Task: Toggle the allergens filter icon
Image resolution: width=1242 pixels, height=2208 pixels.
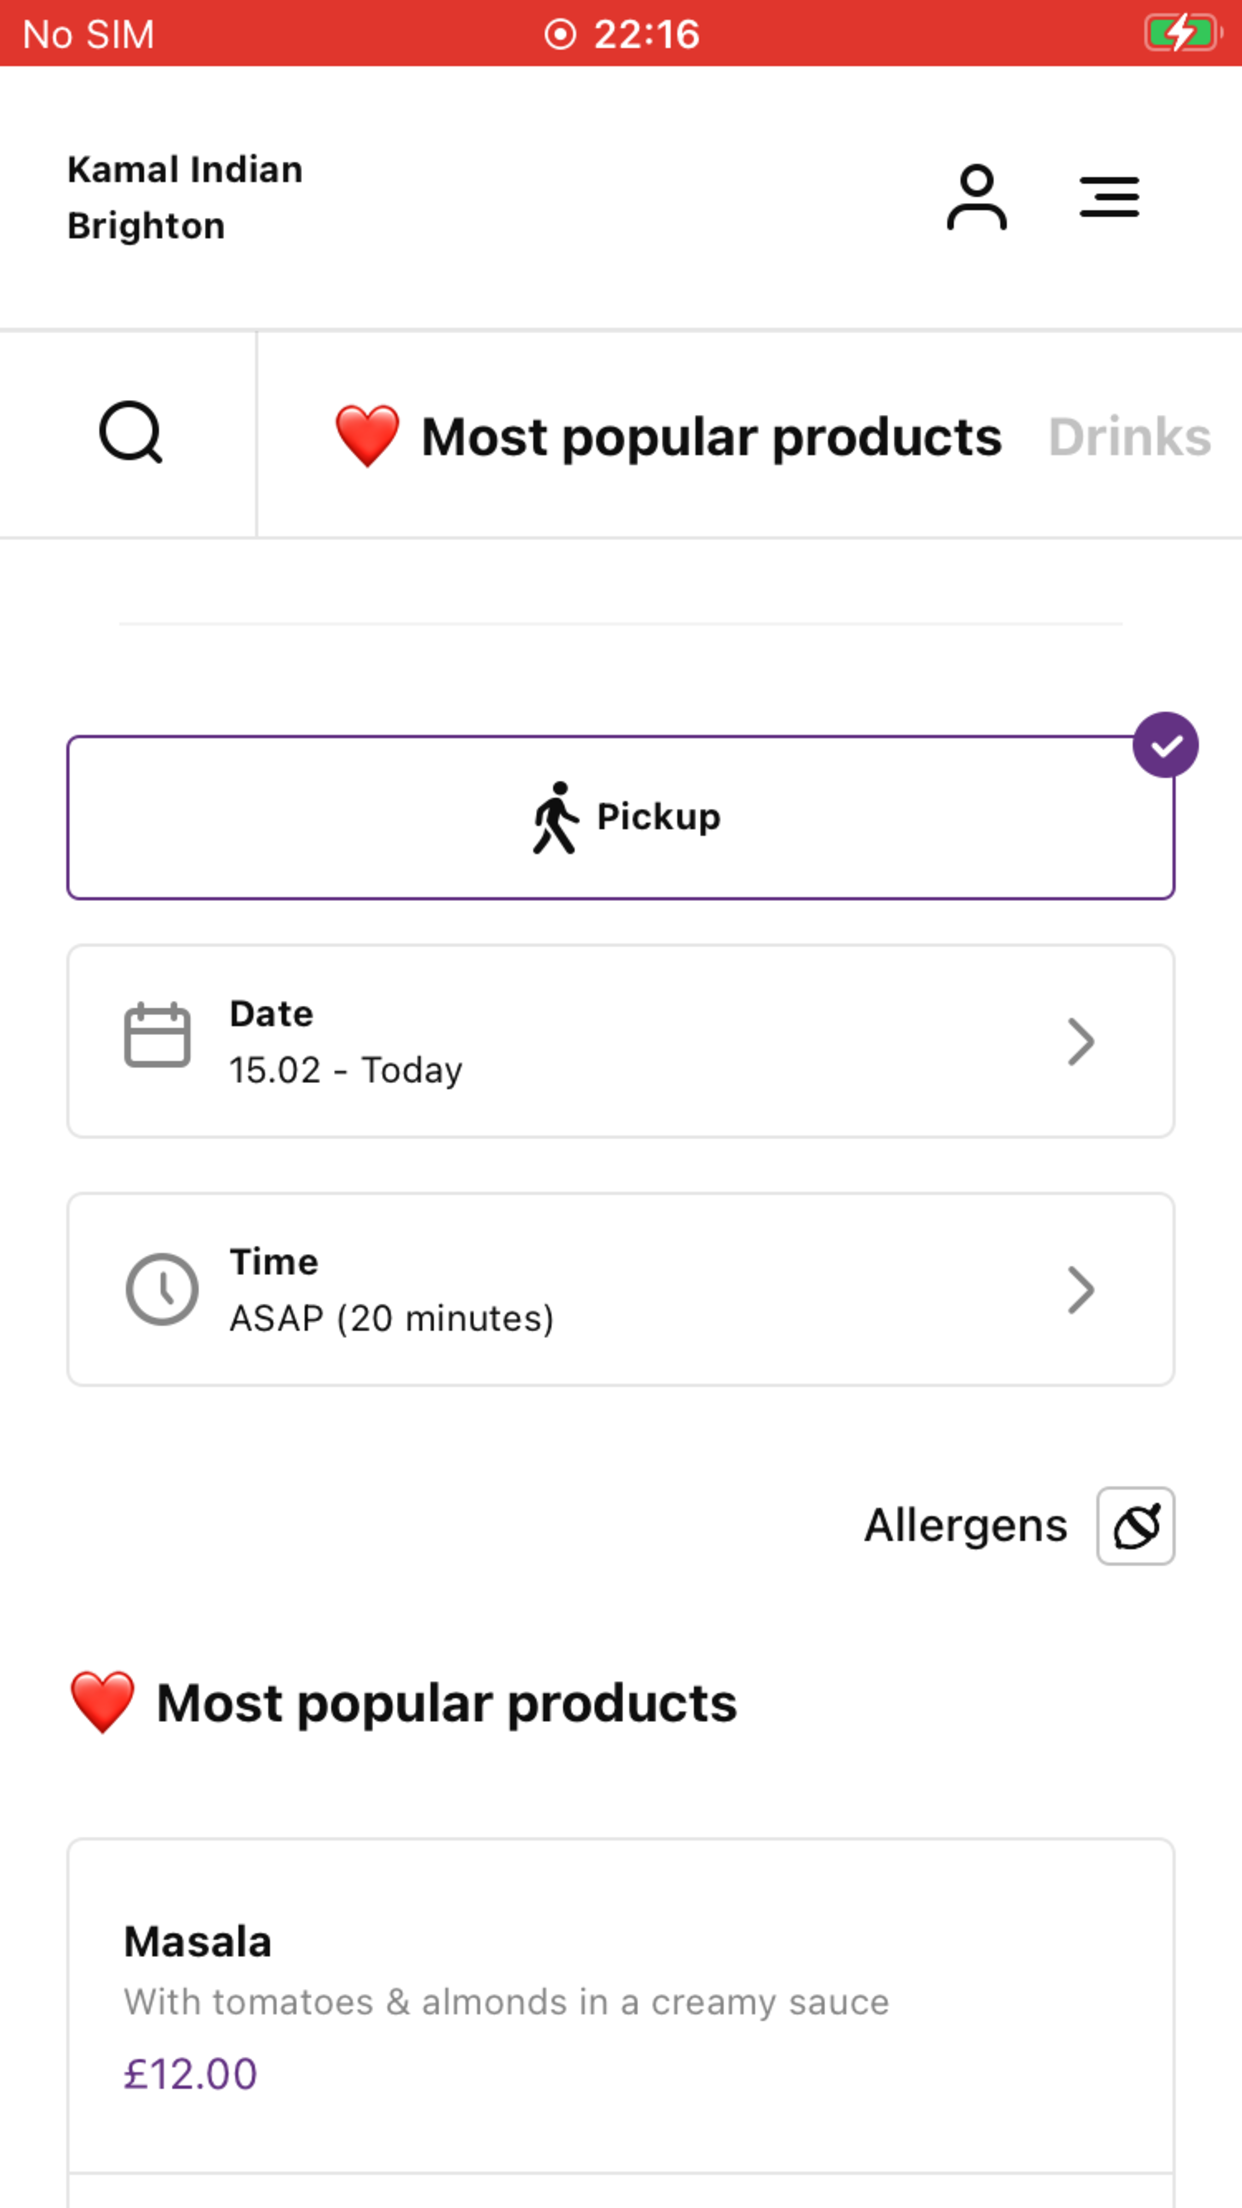Action: click(x=1135, y=1526)
